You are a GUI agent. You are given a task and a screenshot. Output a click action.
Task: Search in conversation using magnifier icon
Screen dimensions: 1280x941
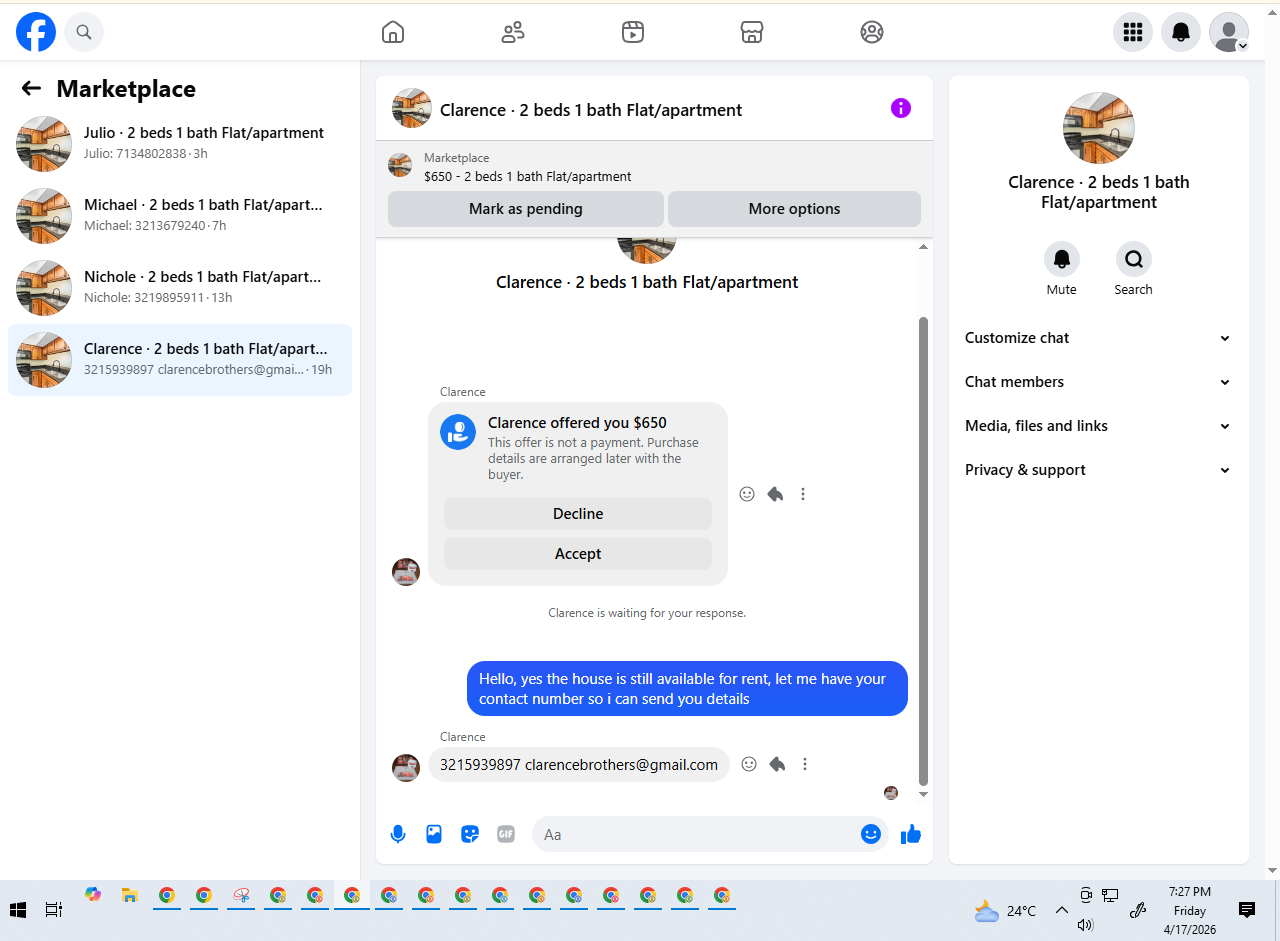point(1134,259)
